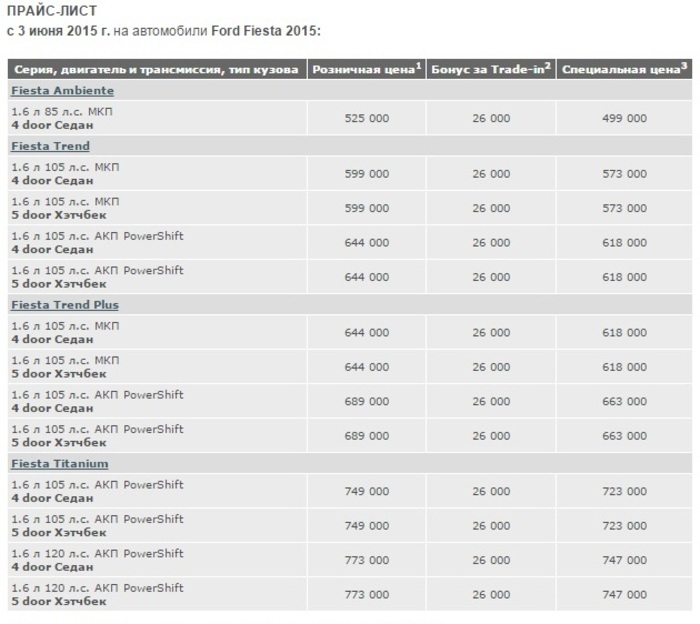Click footnote marker 3 on Специальная цена
Viewport: 700px width, 624px height.
click(x=684, y=66)
